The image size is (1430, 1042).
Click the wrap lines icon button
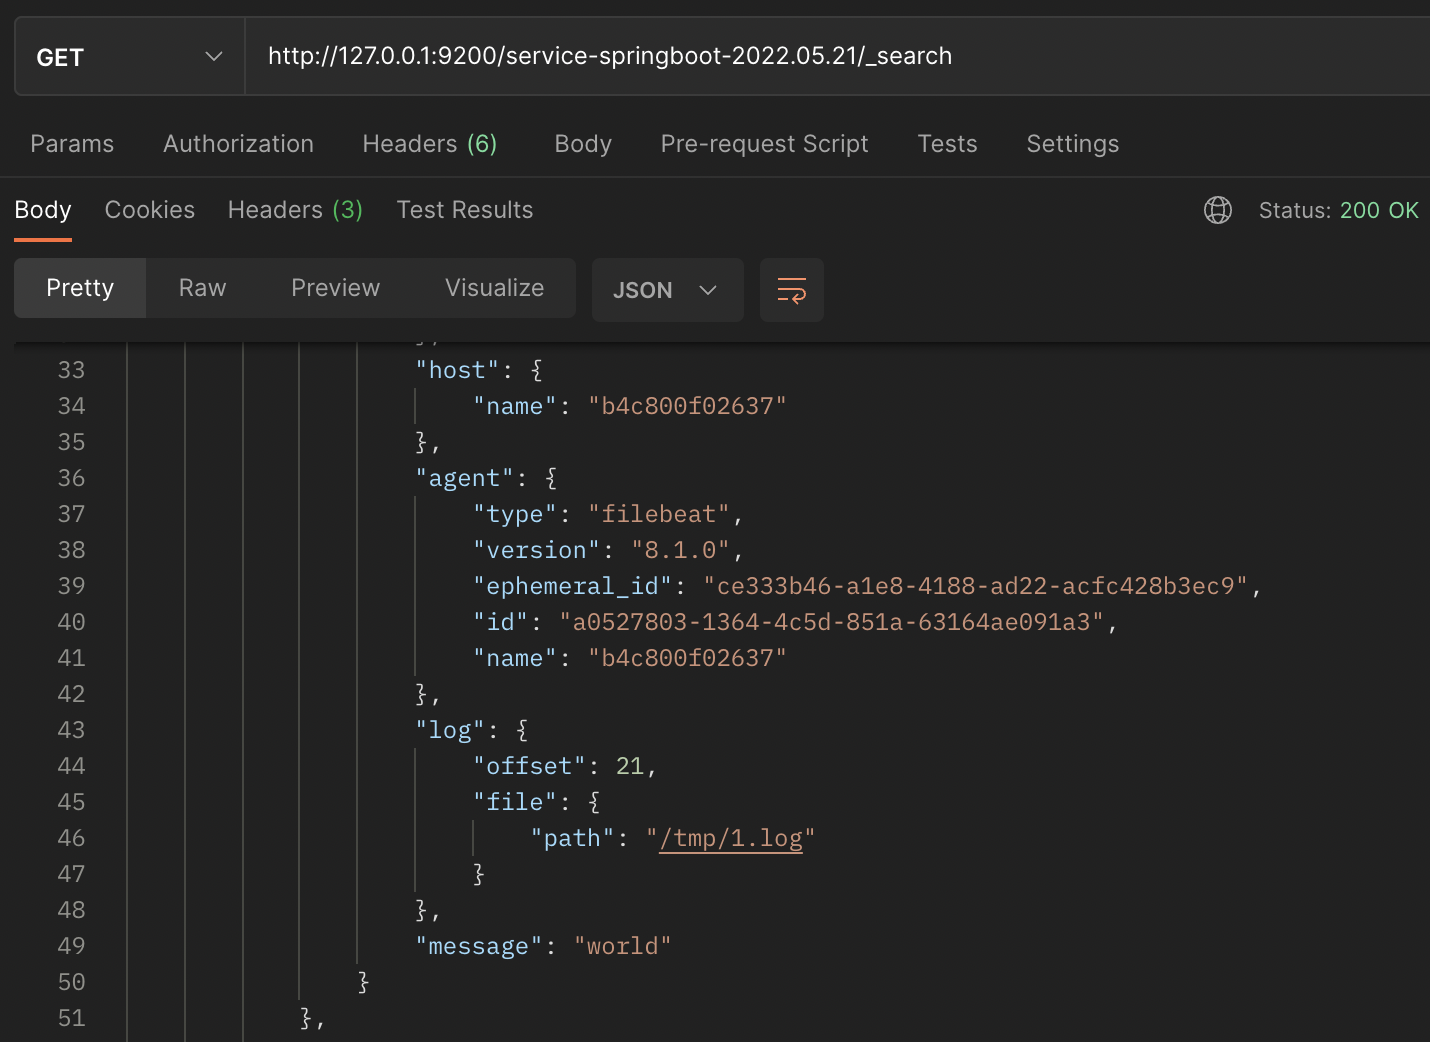pyautogui.click(x=791, y=290)
